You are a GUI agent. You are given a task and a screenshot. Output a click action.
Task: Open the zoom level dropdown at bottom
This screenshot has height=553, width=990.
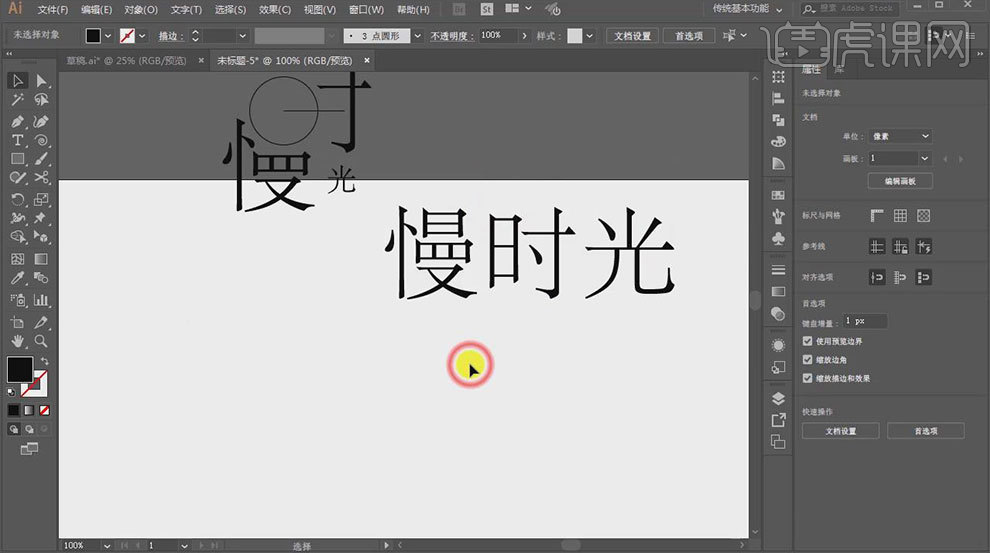107,545
